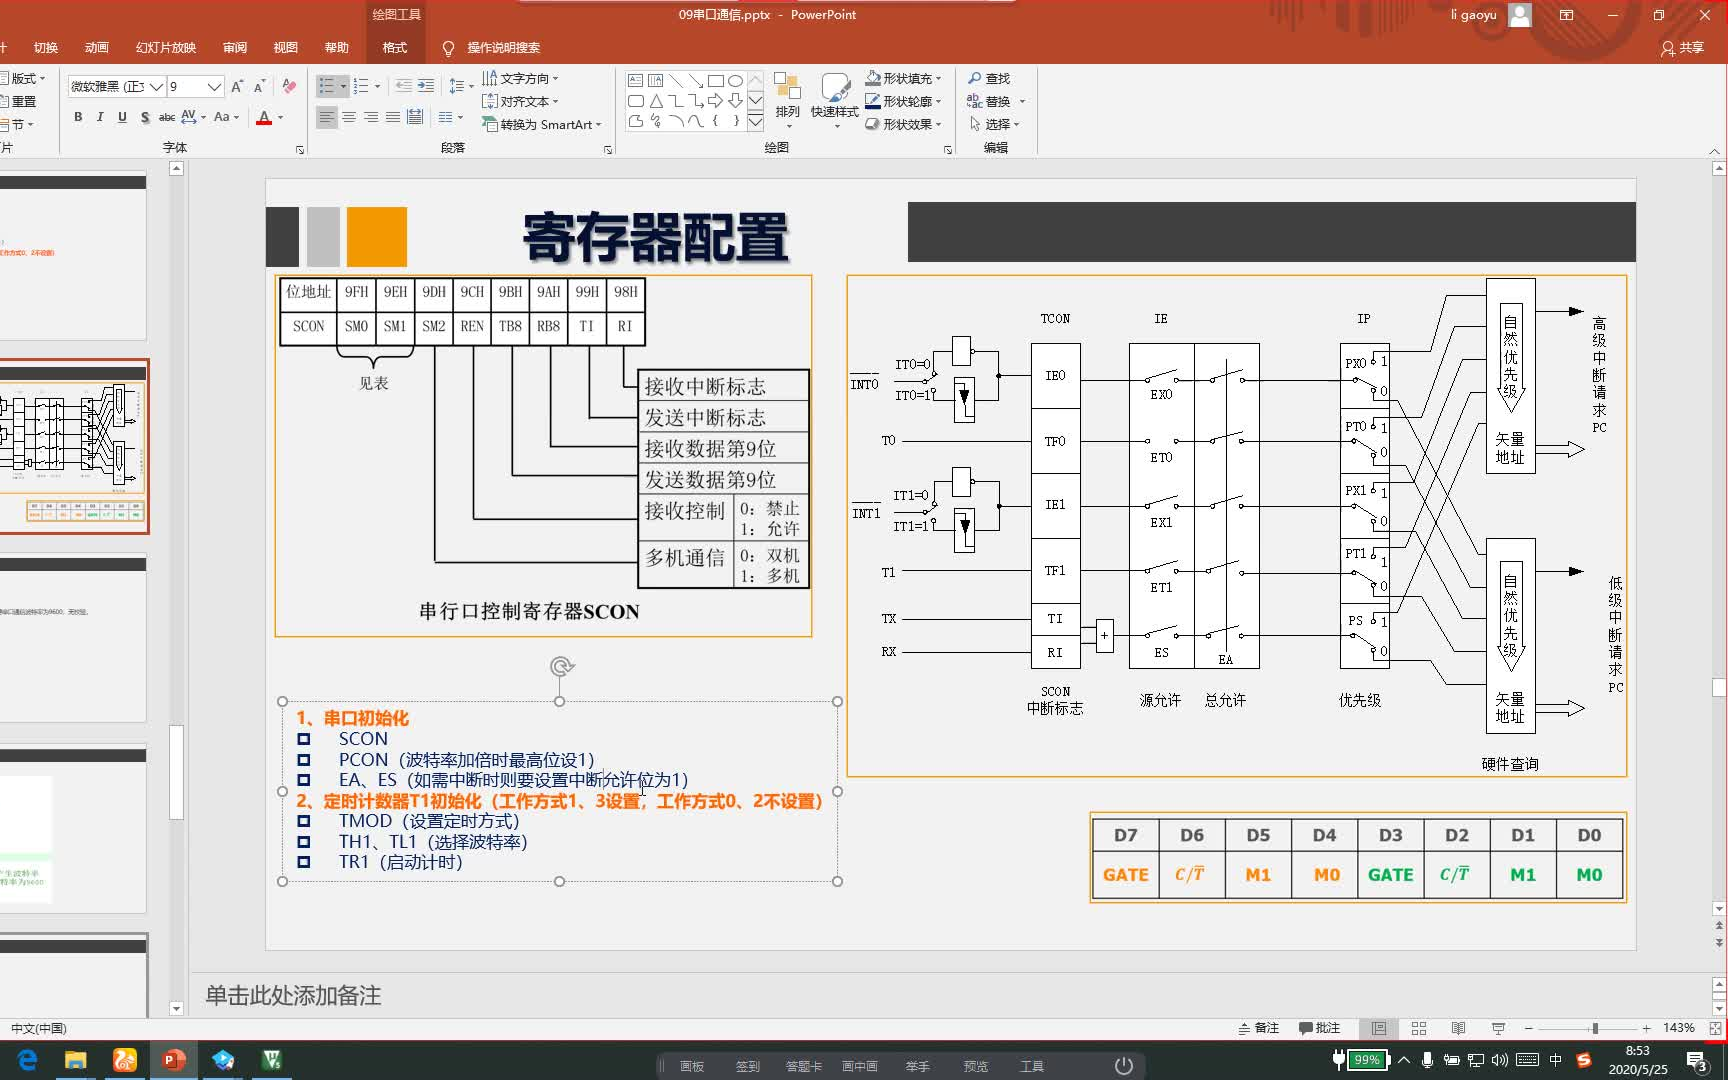The image size is (1728, 1080).
Task: Select the oval shape tool in the drawing gallery
Action: pyautogui.click(x=735, y=79)
